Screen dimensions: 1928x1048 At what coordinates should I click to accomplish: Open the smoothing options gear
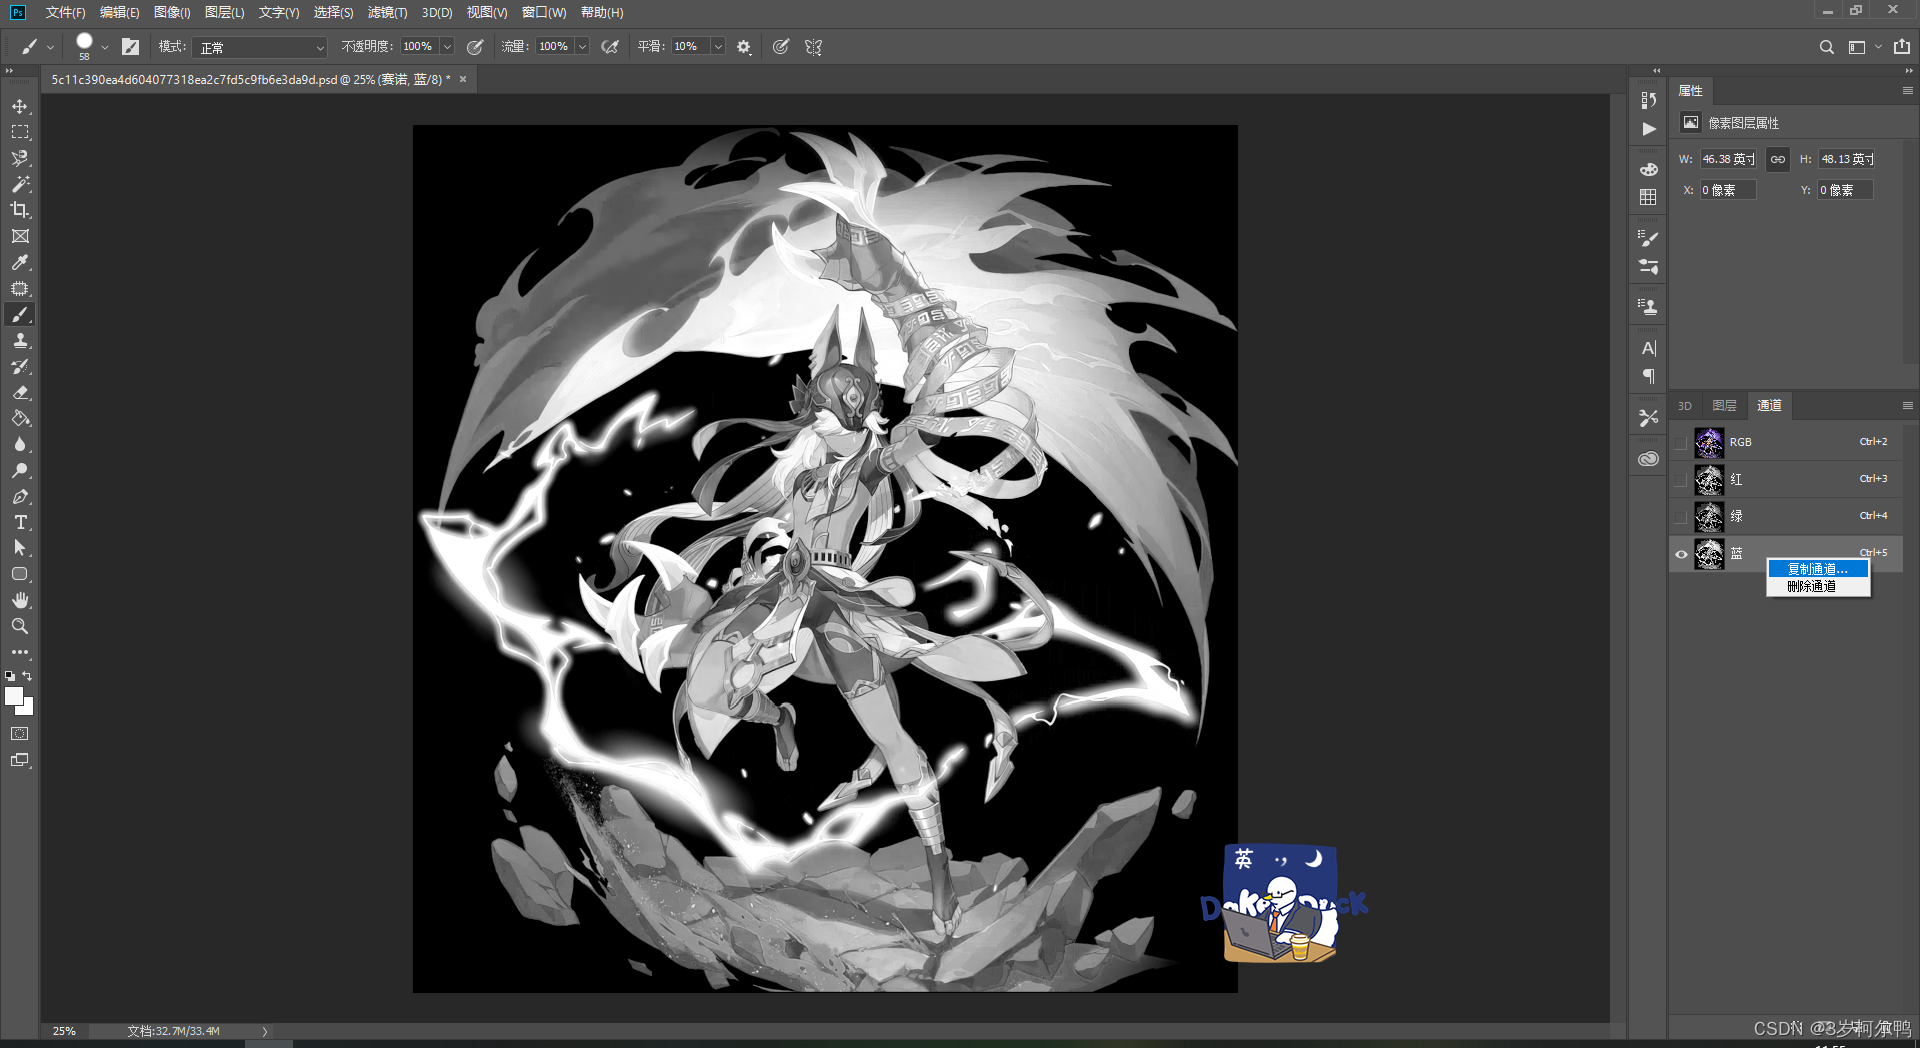[744, 47]
